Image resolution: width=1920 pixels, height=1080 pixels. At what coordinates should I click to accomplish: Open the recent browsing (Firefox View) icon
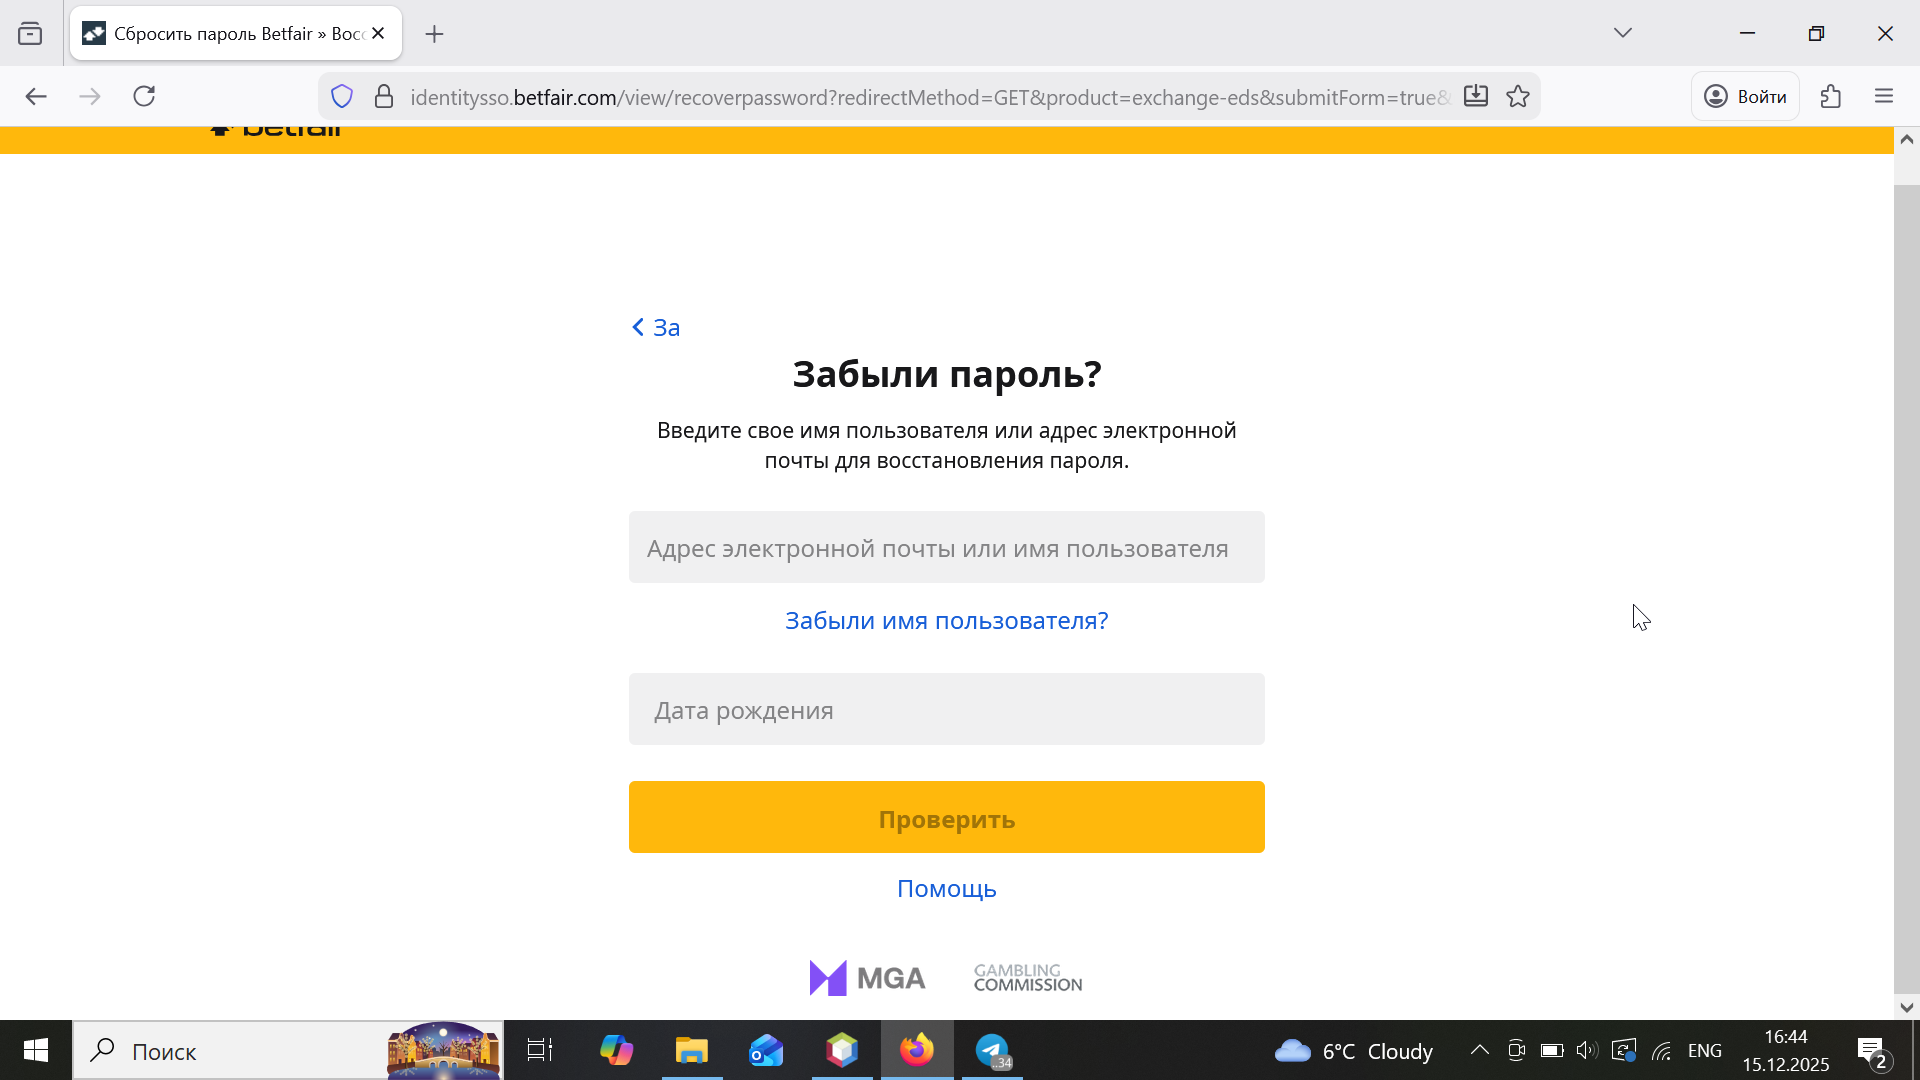pyautogui.click(x=30, y=34)
